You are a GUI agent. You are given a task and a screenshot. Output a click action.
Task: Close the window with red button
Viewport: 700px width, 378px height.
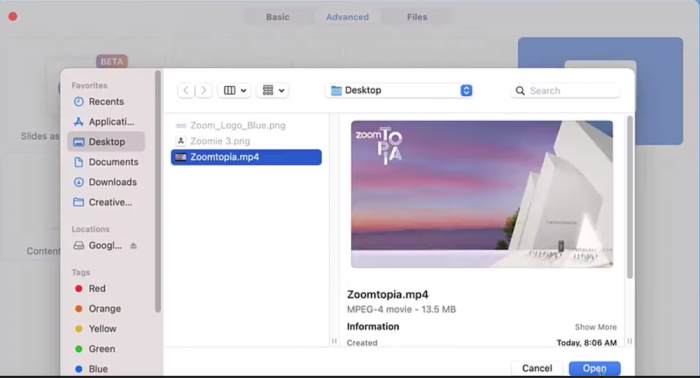(13, 17)
